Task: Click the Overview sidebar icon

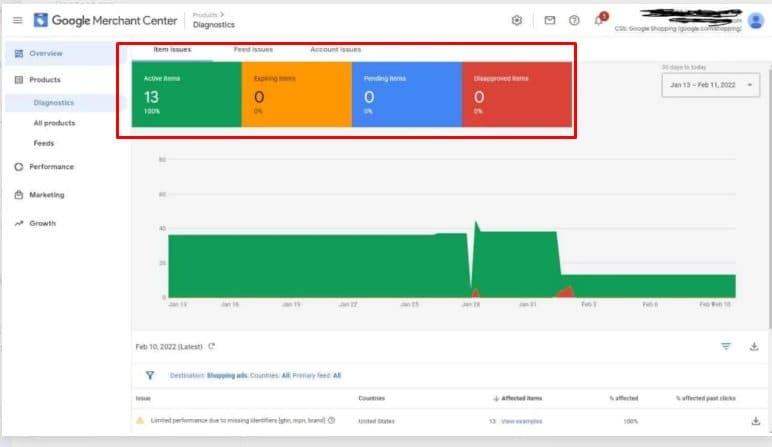Action: [19, 53]
